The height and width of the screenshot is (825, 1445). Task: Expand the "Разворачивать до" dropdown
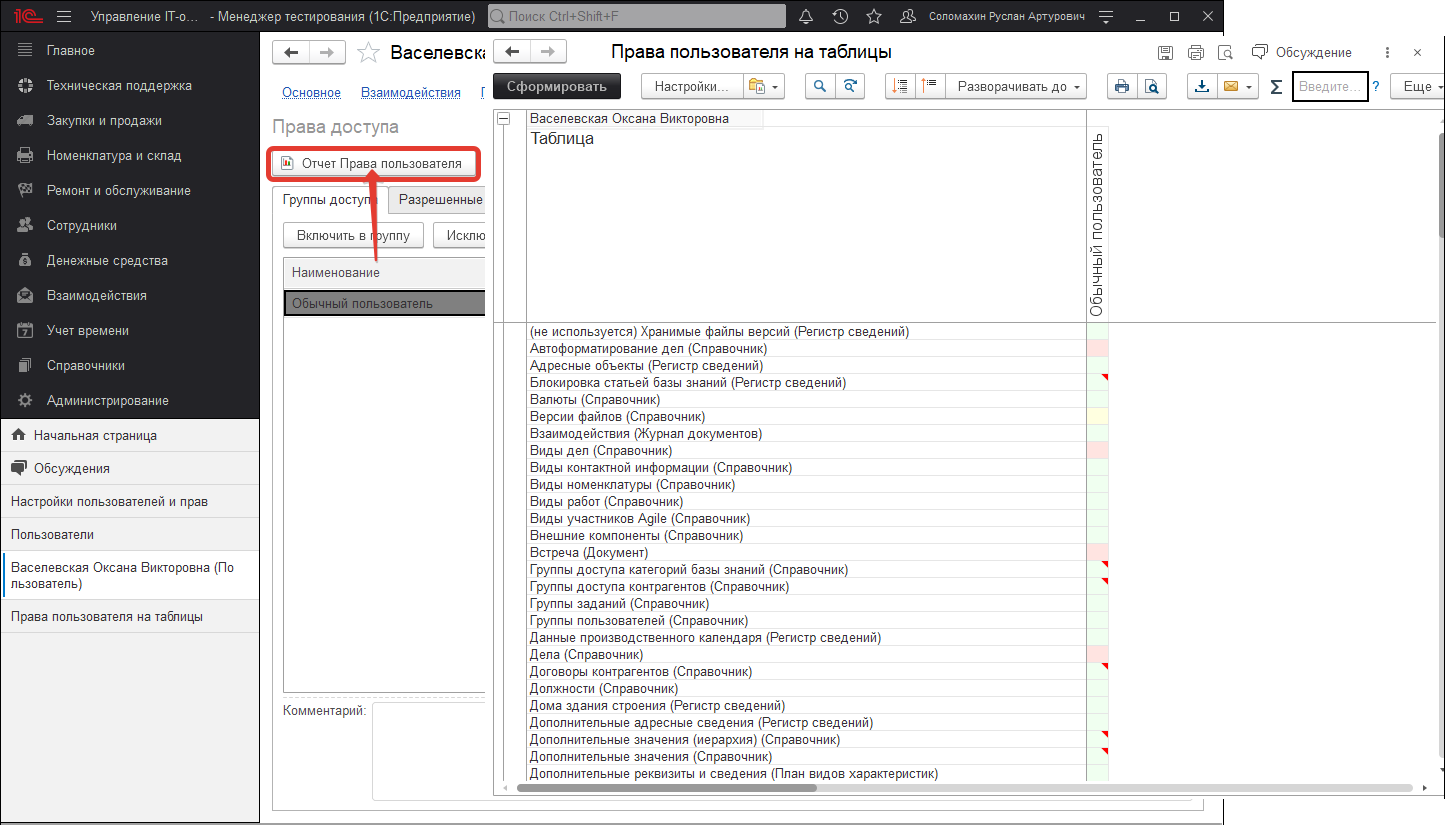point(1019,87)
